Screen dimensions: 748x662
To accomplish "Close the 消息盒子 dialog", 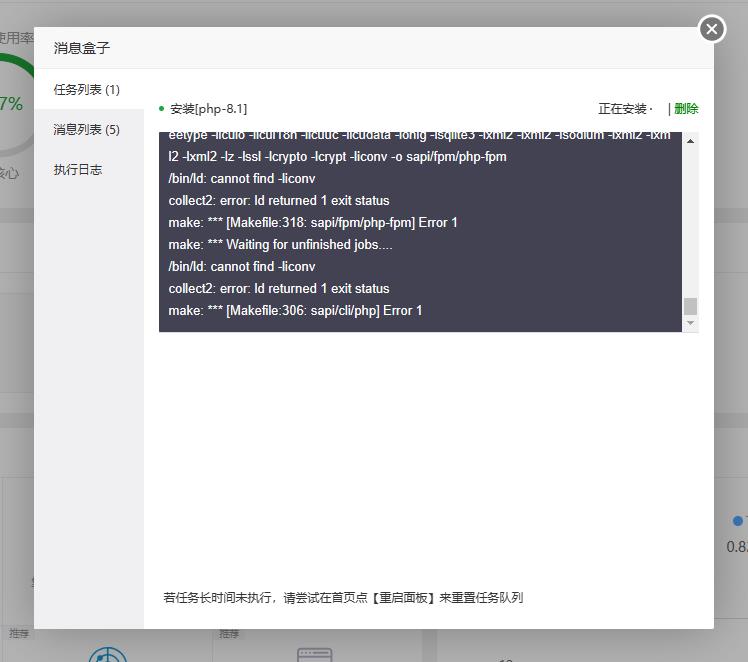I will click(712, 29).
